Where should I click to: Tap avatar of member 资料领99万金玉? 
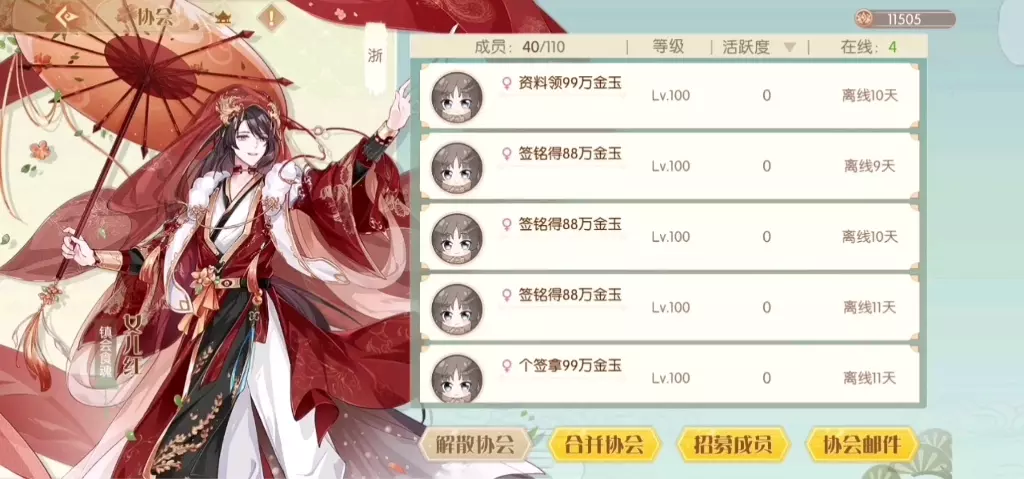point(457,98)
